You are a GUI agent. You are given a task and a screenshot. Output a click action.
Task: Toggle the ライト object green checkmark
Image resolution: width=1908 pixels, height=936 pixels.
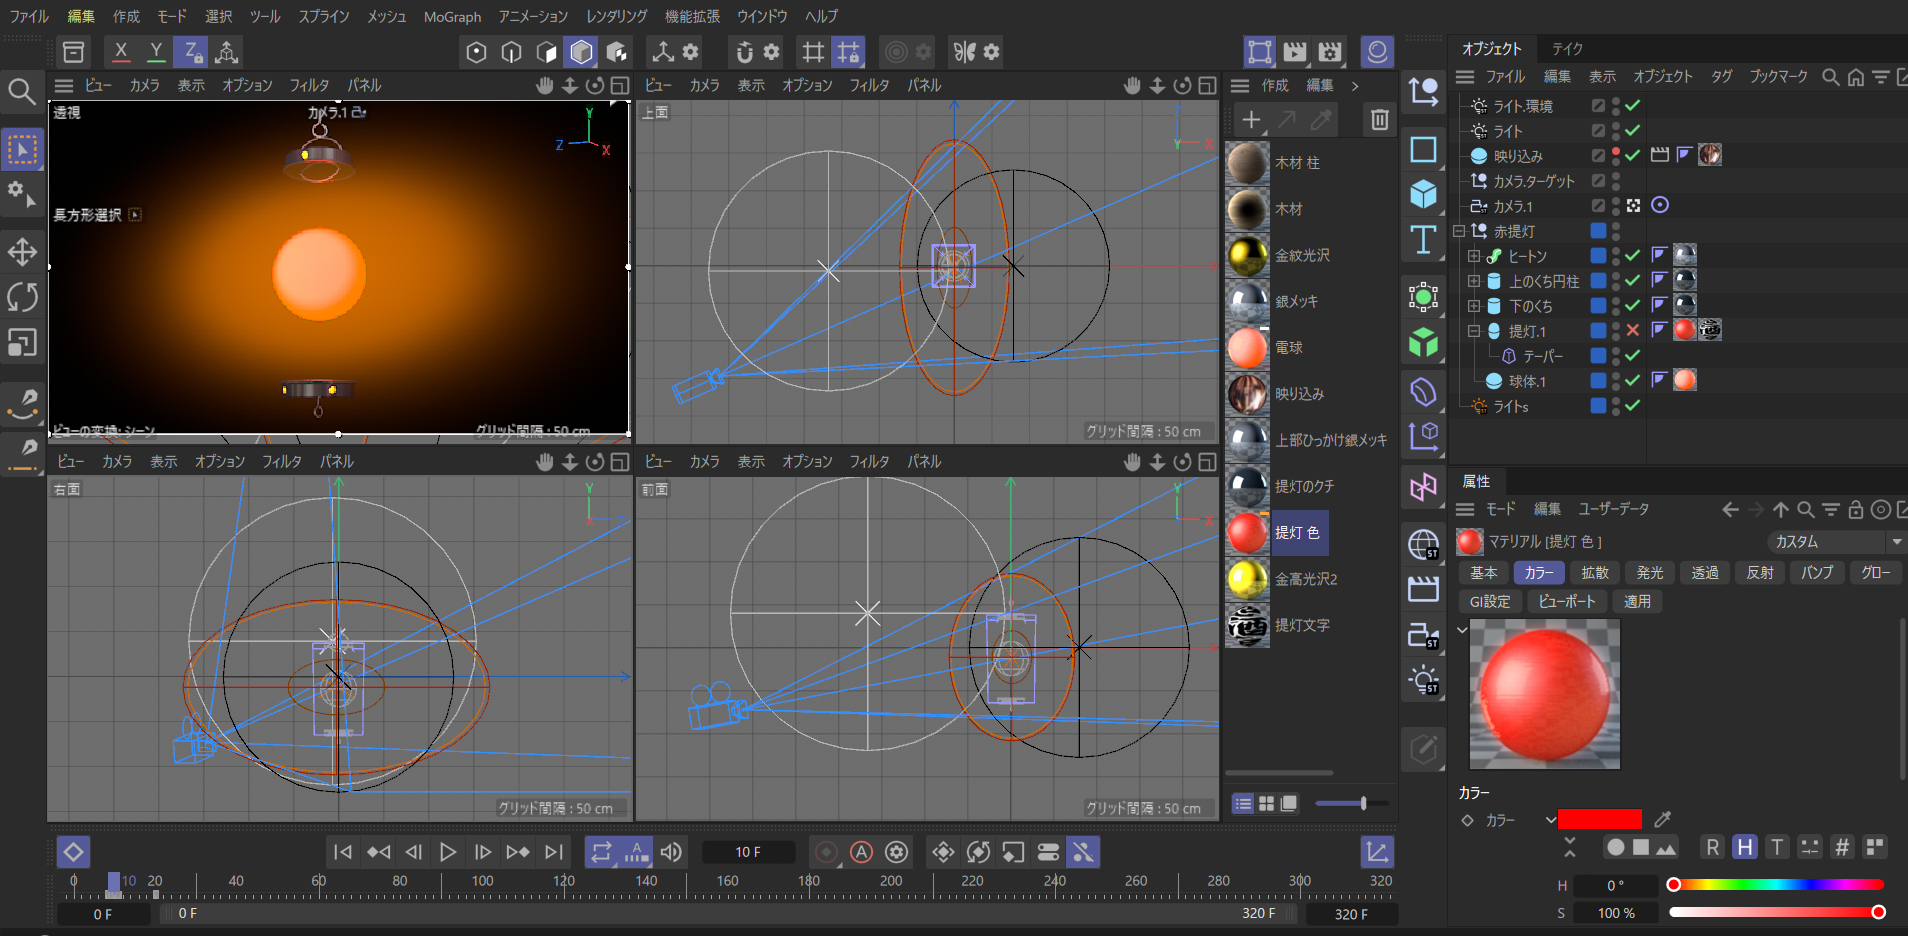click(1633, 131)
